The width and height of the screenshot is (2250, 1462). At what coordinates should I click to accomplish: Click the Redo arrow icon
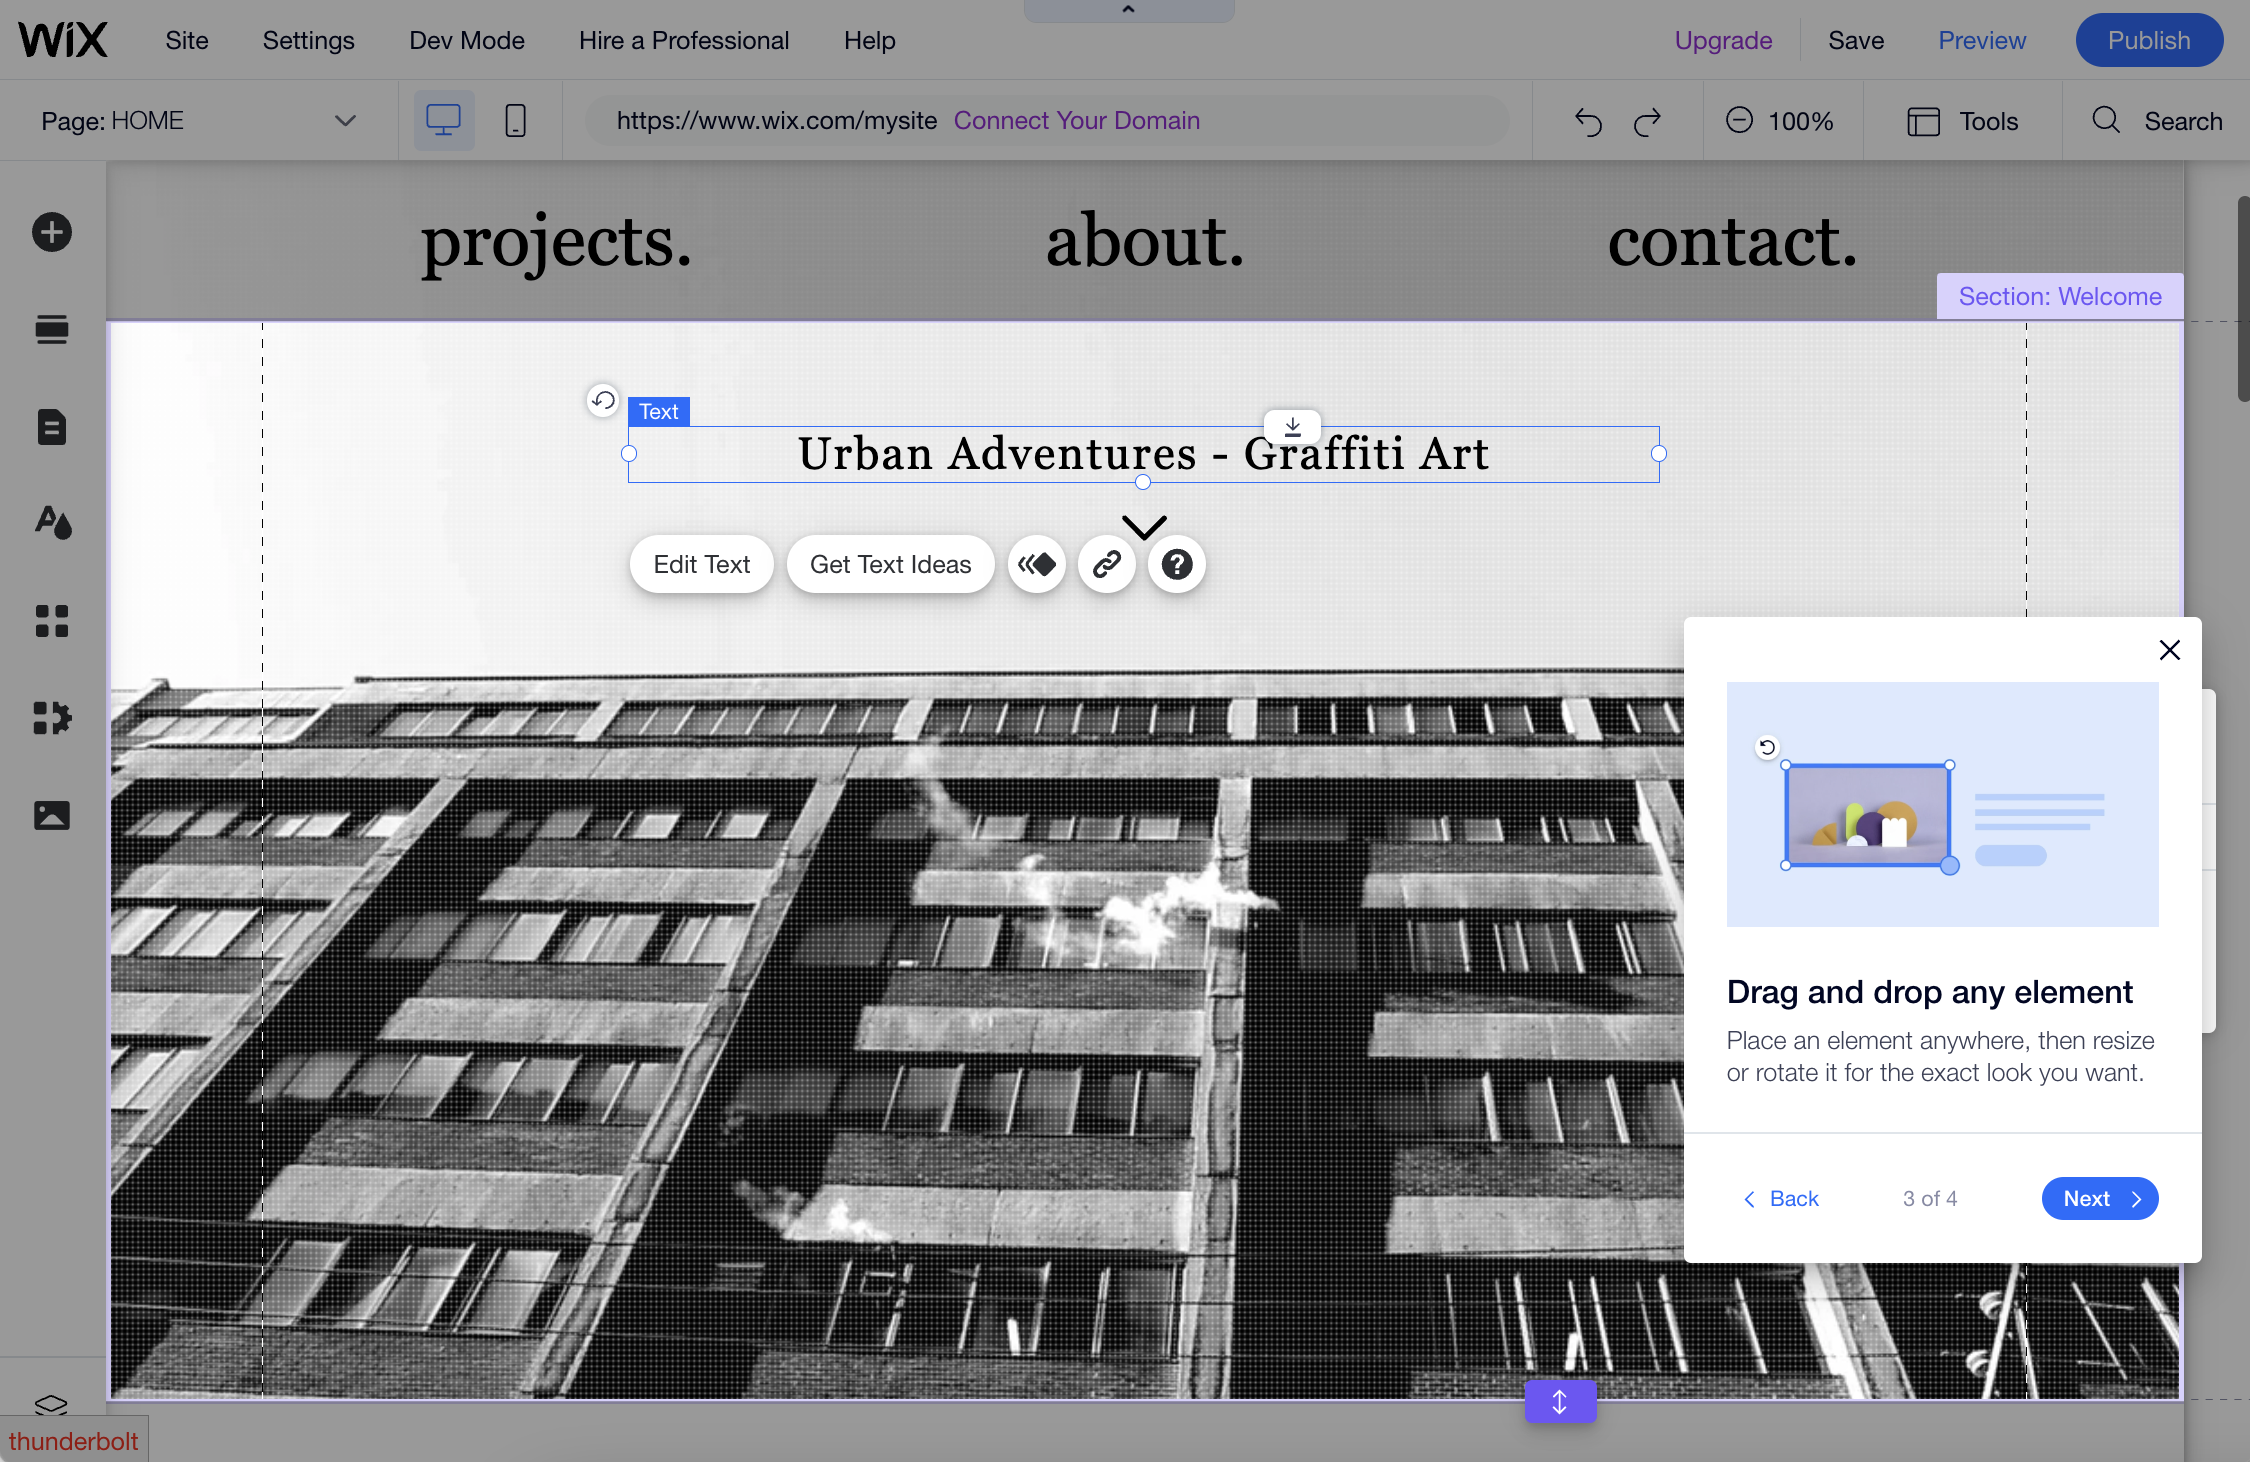pyautogui.click(x=1647, y=122)
